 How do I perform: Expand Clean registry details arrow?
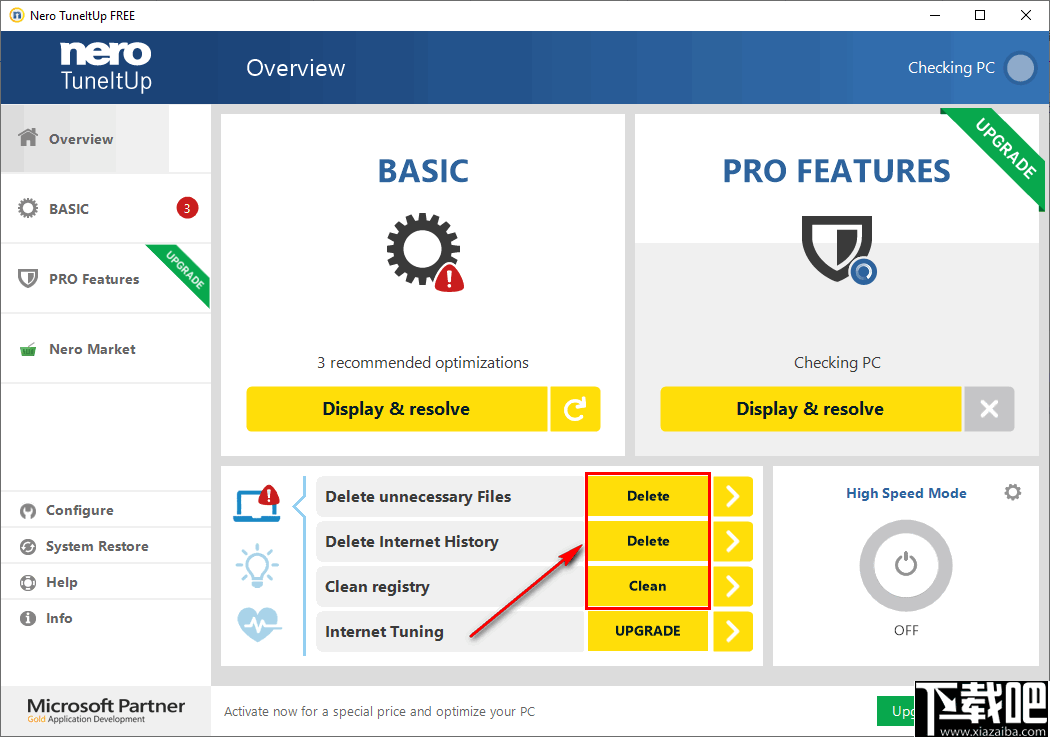pyautogui.click(x=733, y=586)
